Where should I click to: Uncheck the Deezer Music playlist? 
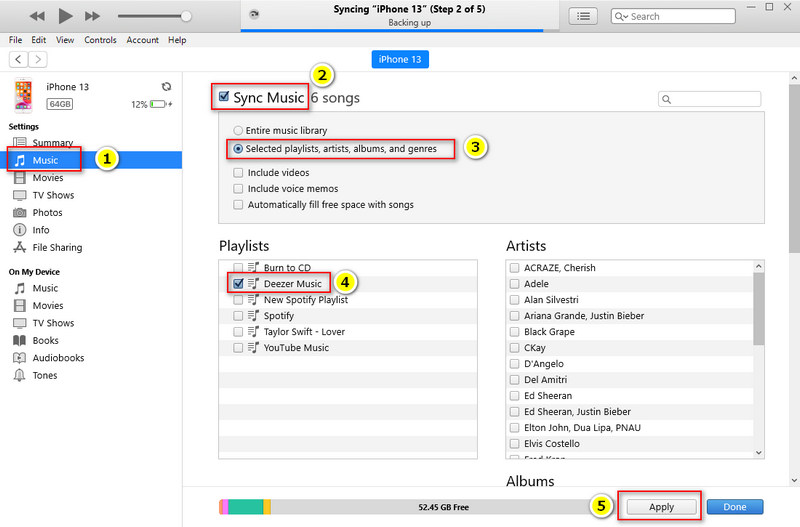238,284
